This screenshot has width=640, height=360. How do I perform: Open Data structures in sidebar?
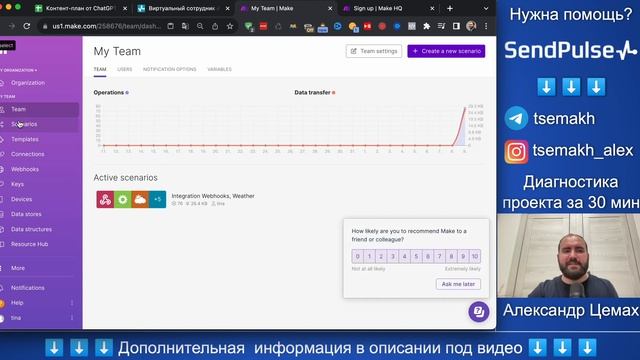pyautogui.click(x=31, y=229)
